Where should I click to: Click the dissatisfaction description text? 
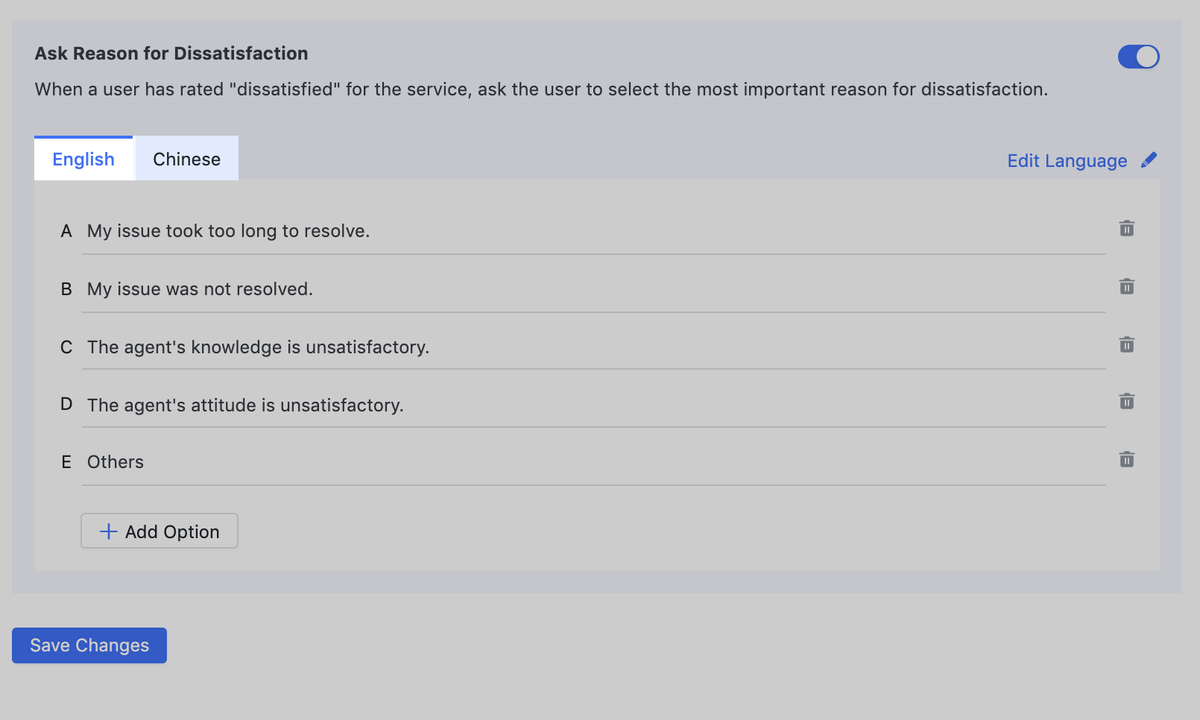541,89
